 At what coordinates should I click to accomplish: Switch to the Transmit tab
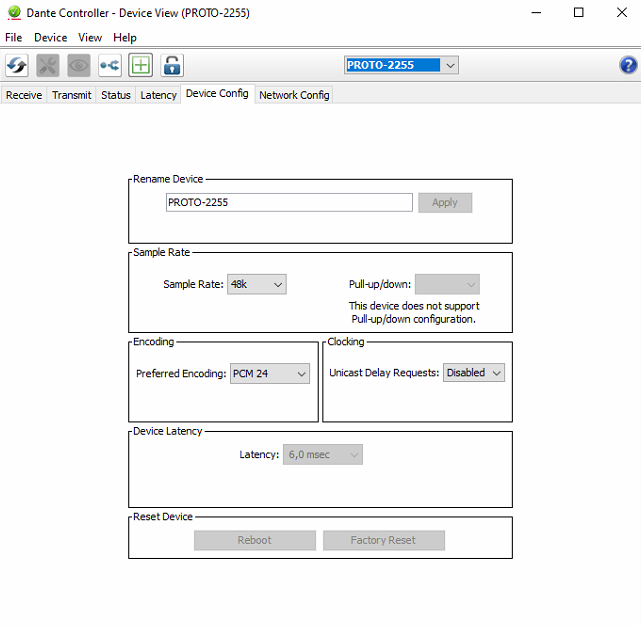(x=72, y=95)
